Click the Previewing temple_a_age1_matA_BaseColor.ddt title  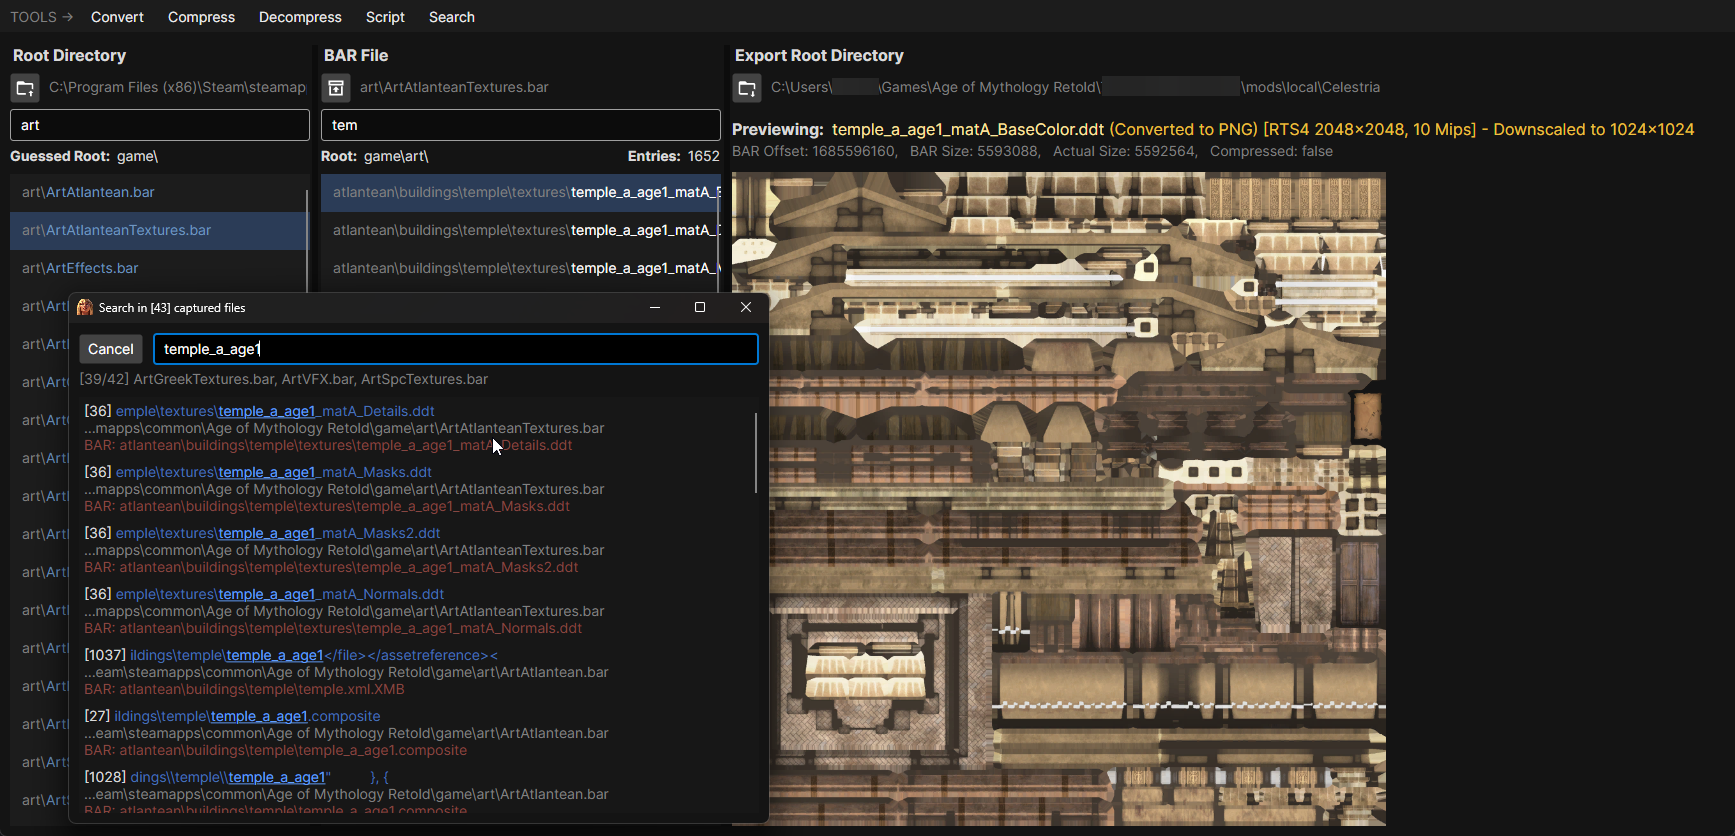point(1213,129)
